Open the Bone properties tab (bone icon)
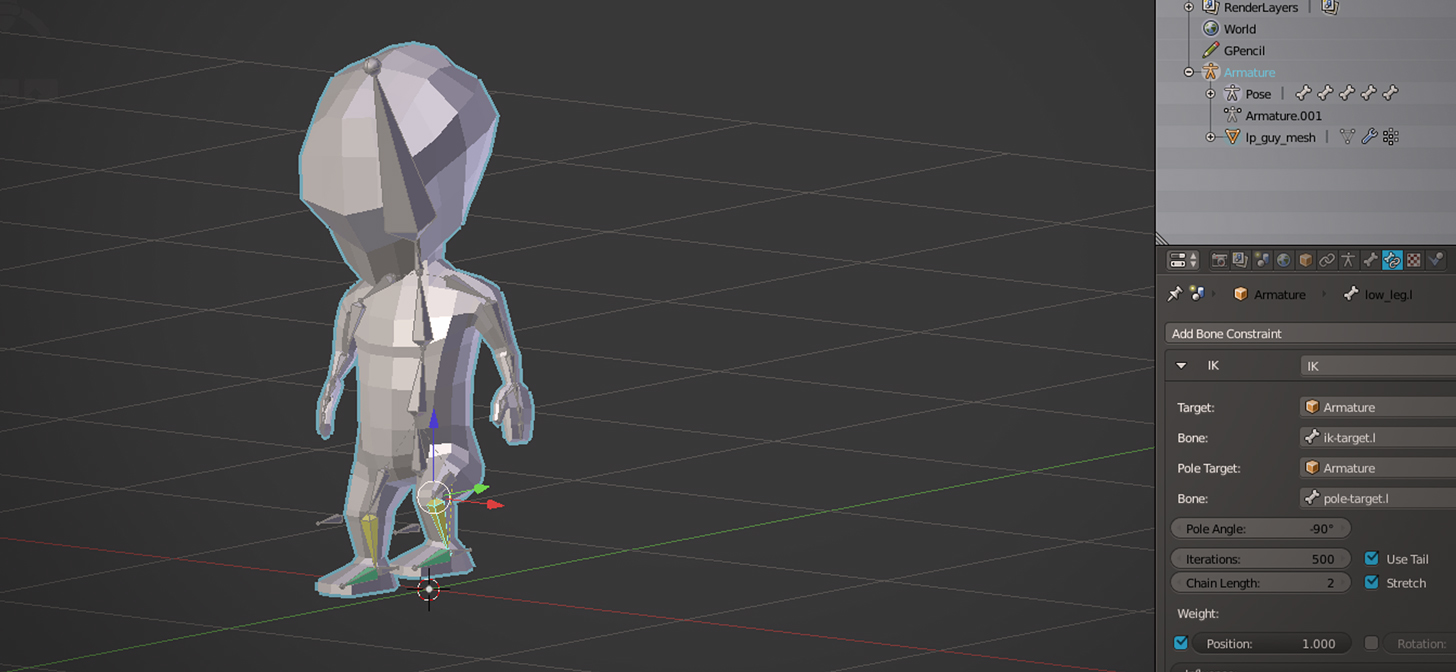The height and width of the screenshot is (672, 1456). (1370, 260)
